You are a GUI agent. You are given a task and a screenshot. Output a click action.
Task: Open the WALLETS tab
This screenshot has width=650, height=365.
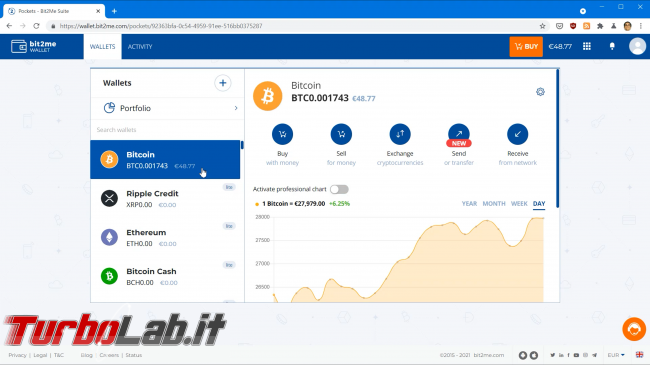pyautogui.click(x=102, y=46)
